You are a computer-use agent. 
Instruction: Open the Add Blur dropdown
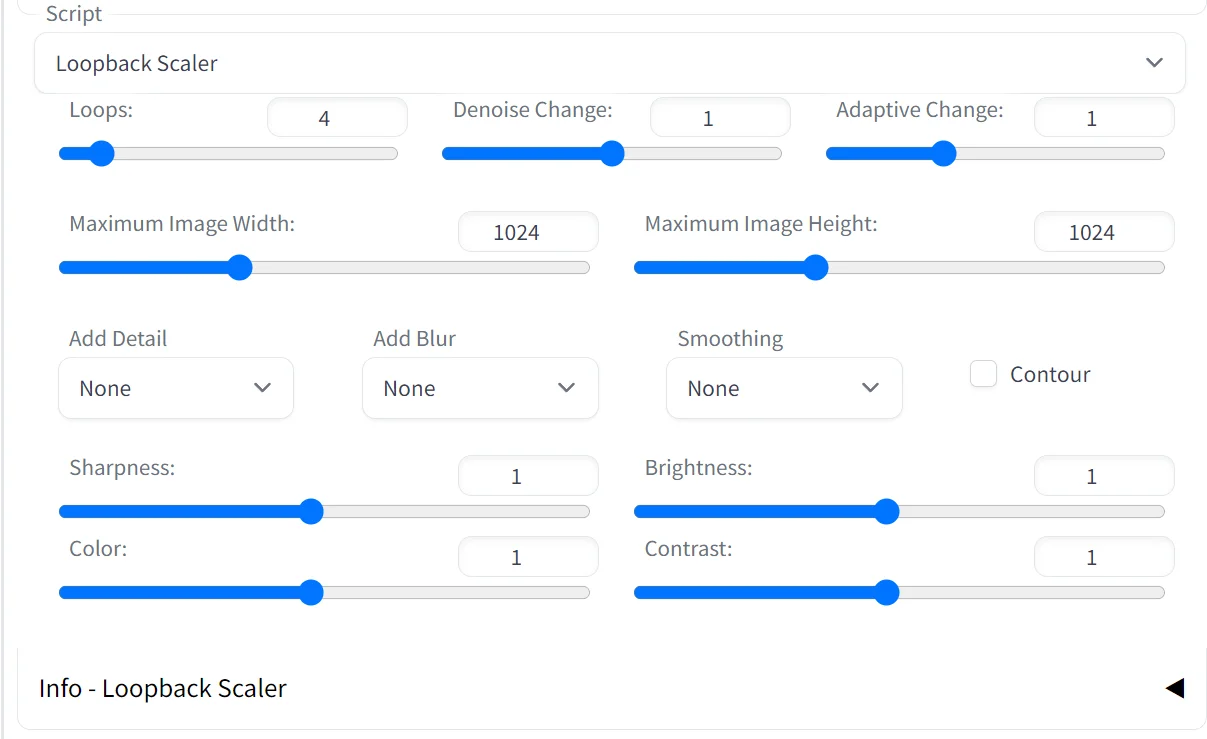480,388
